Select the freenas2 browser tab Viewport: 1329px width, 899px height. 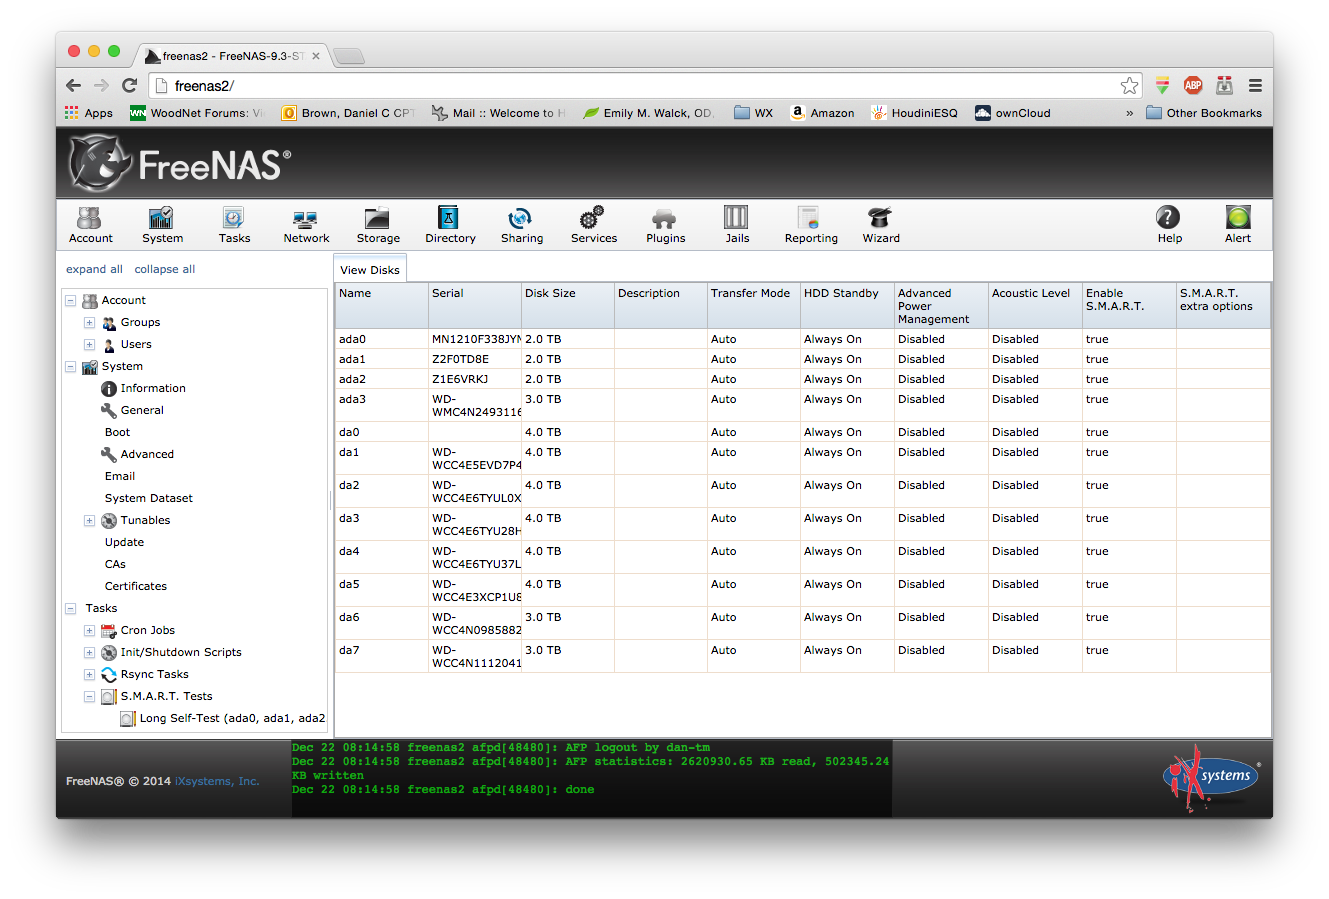tap(232, 56)
